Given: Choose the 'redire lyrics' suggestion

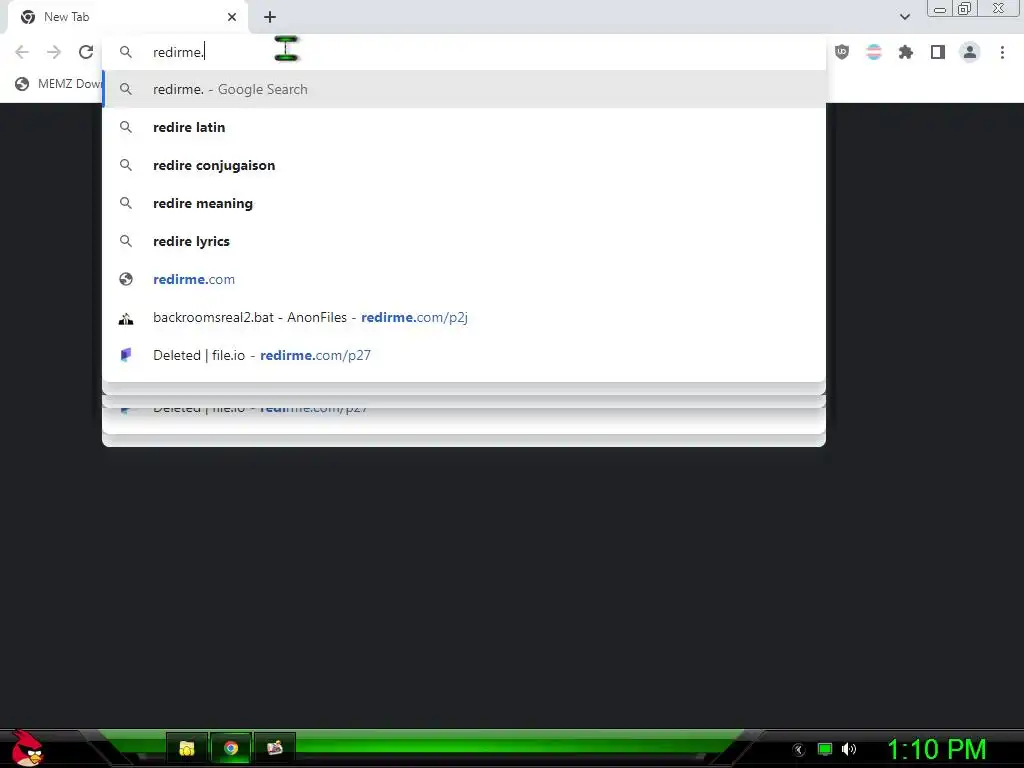Looking at the screenshot, I should [464, 241].
